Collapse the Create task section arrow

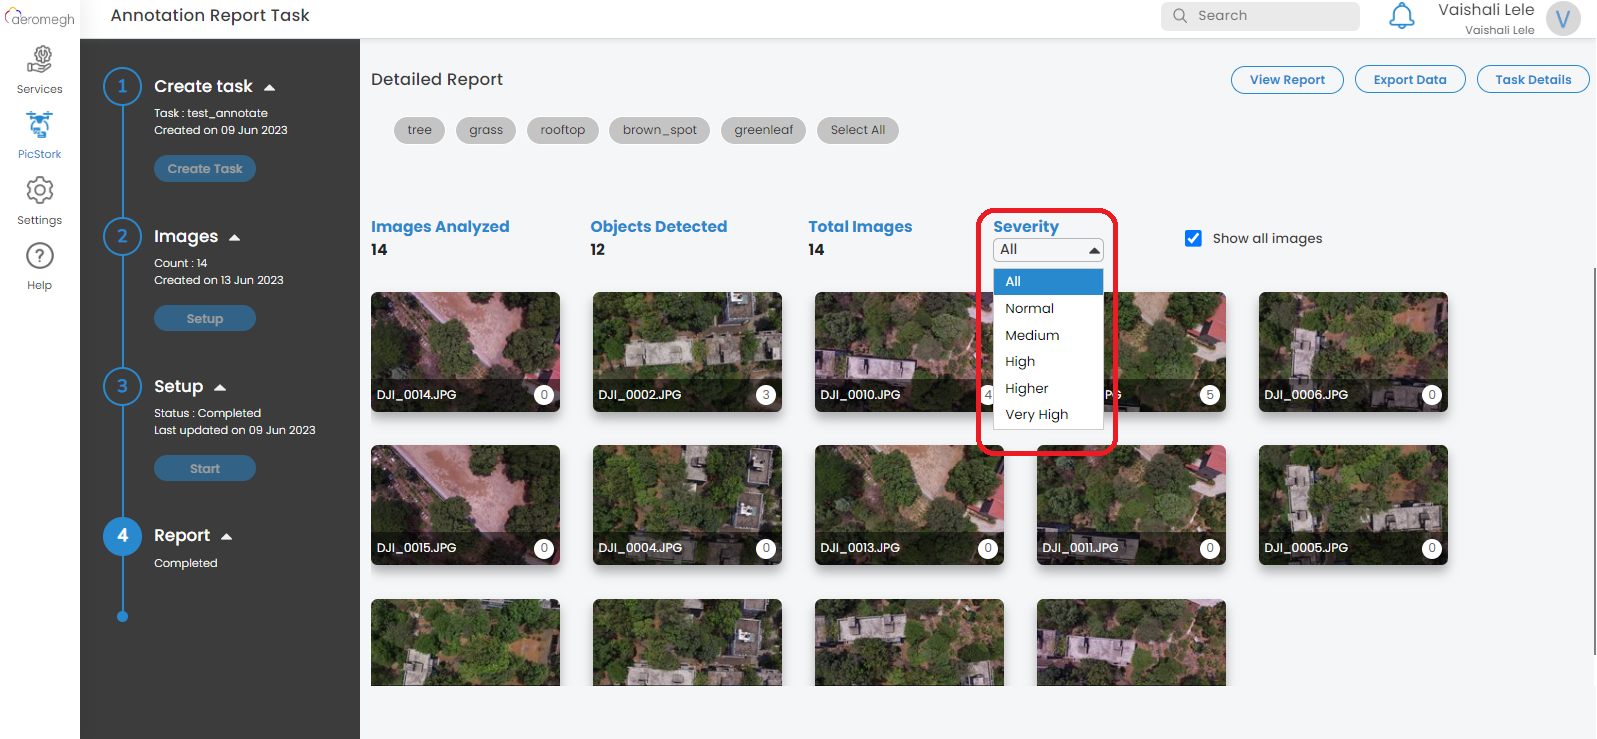click(x=269, y=88)
